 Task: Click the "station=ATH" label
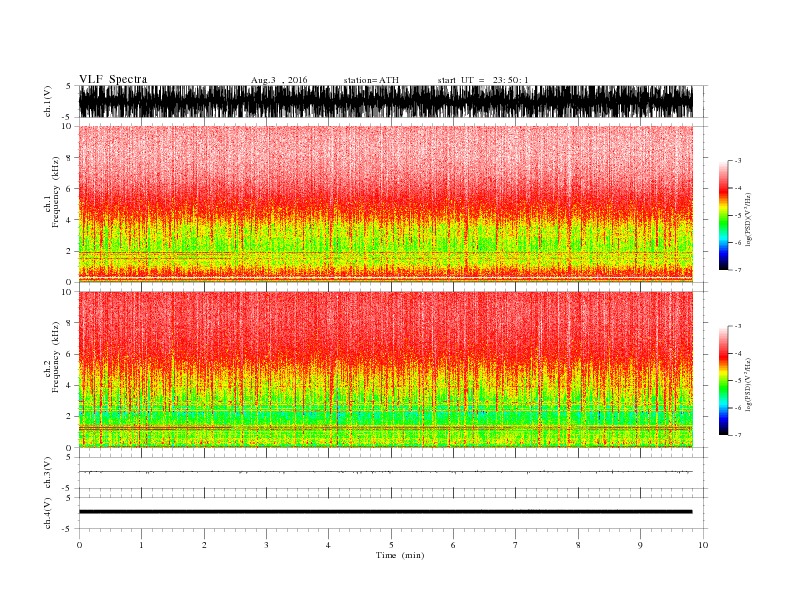(x=371, y=80)
